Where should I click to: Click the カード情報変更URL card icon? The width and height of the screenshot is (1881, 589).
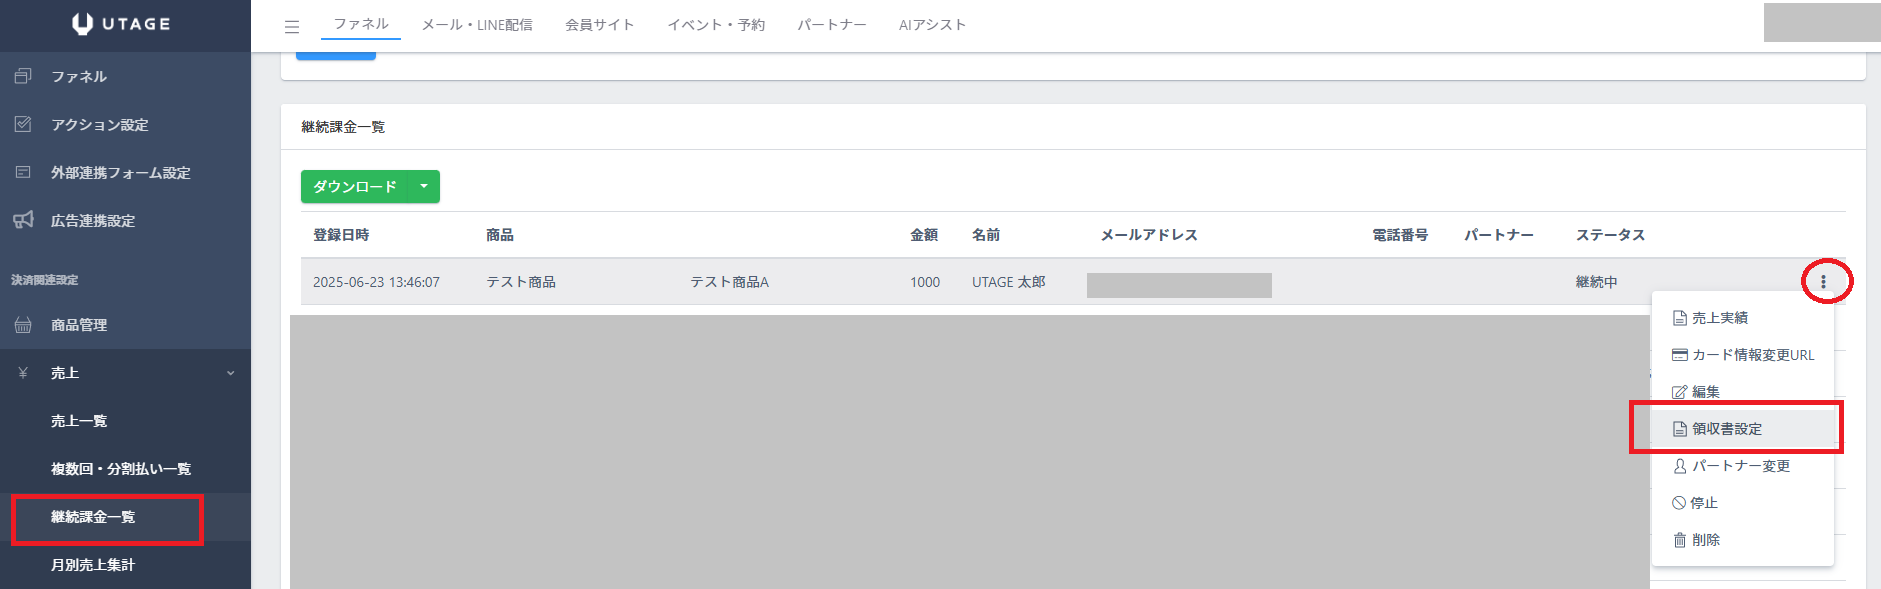click(1680, 355)
